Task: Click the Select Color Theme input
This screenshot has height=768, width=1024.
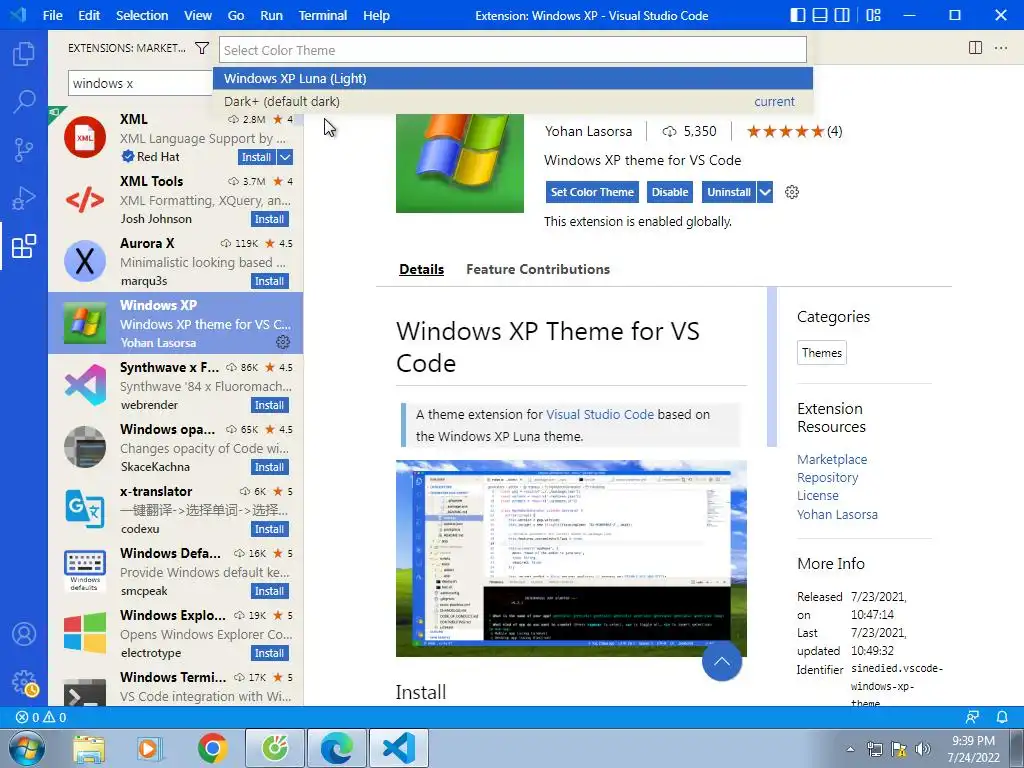Action: click(513, 50)
